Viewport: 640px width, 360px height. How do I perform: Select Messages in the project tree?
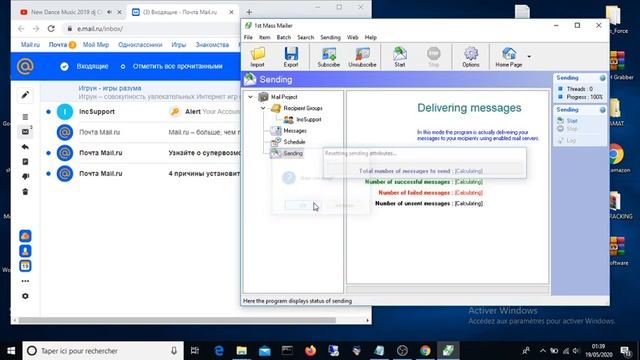click(x=295, y=131)
